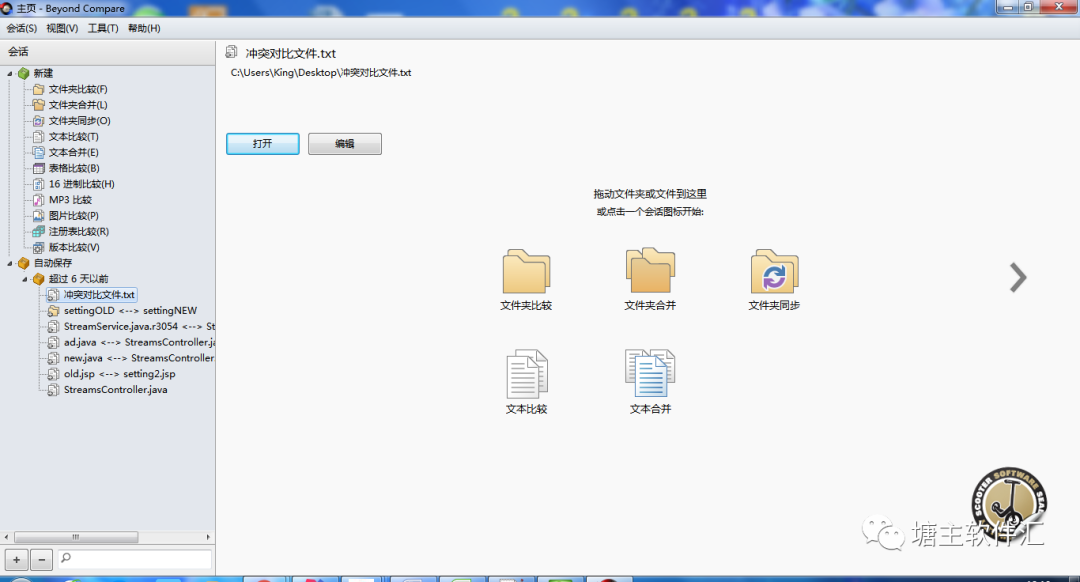This screenshot has height=582, width=1080.
Task: Click the sessions scrollbar right arrow
Action: coord(208,537)
